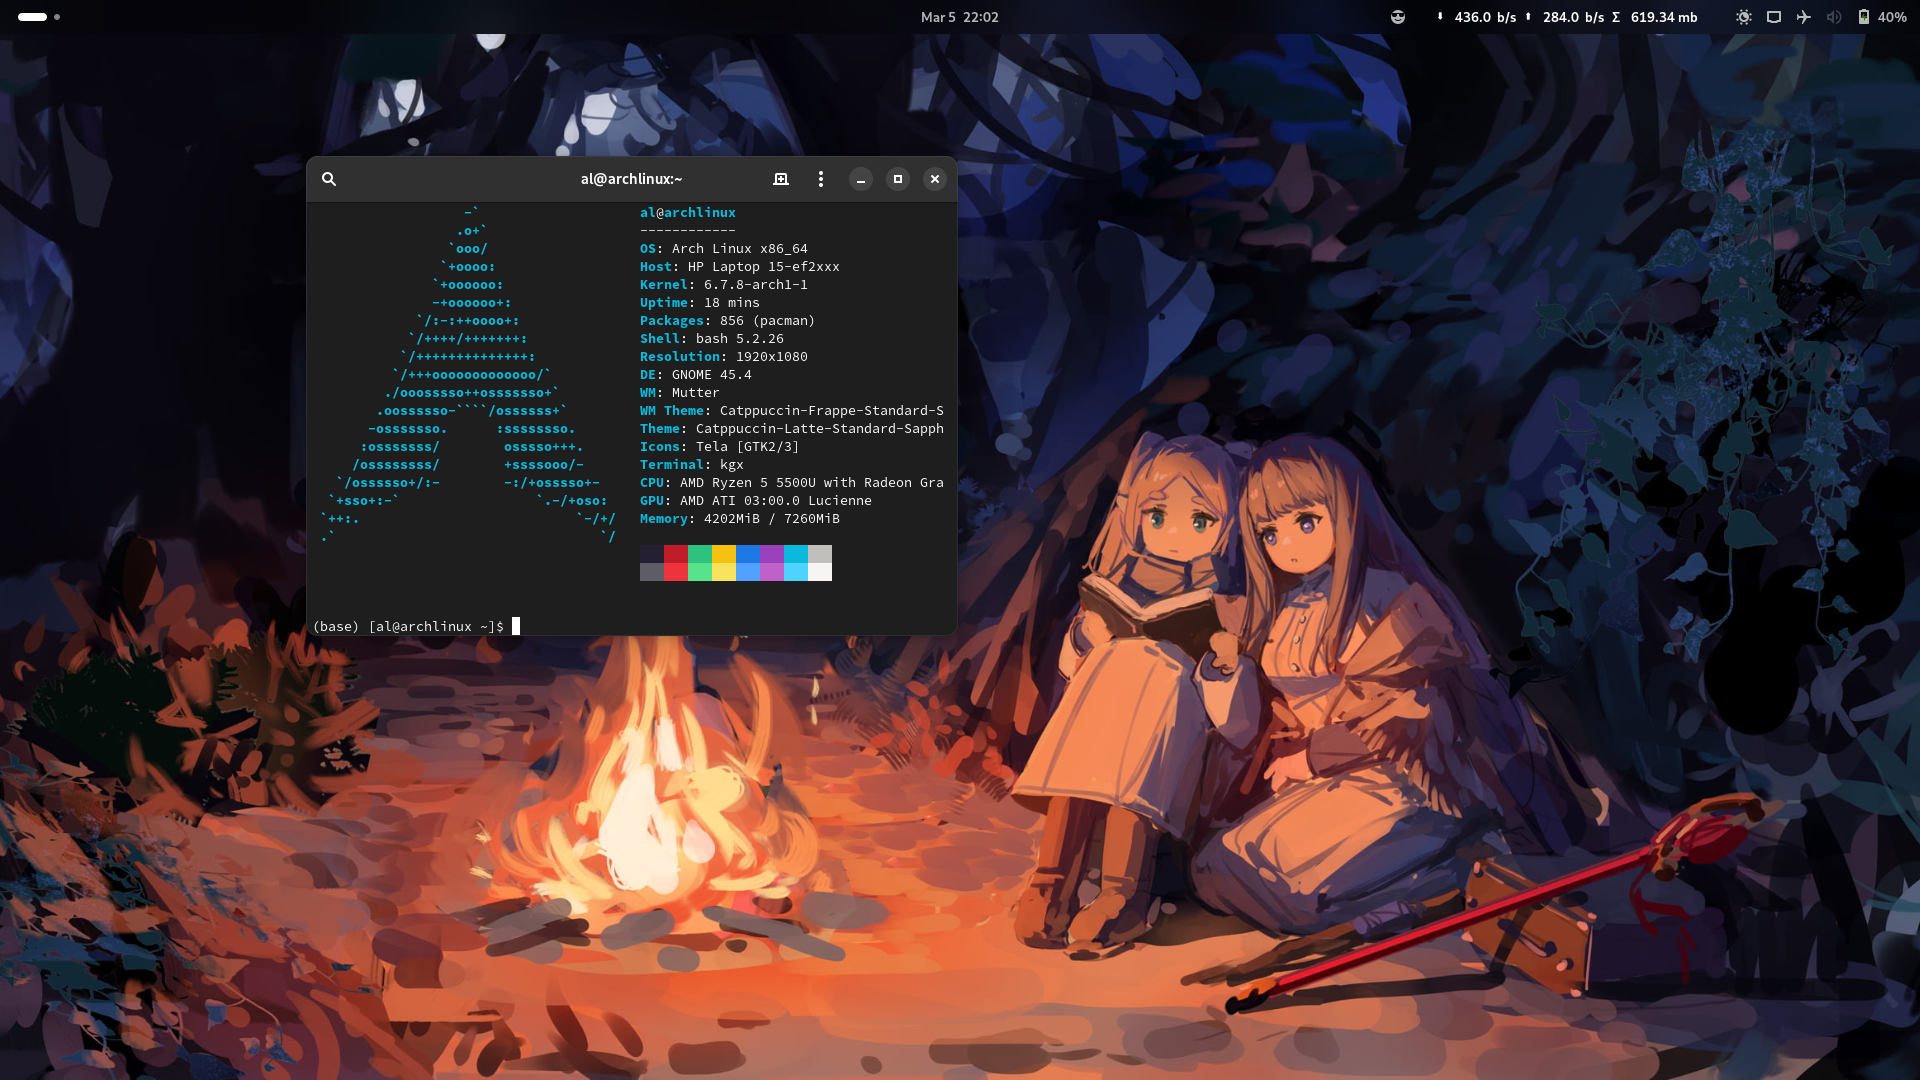Open the clock and calendar menu
The height and width of the screenshot is (1080, 1920).
click(959, 17)
